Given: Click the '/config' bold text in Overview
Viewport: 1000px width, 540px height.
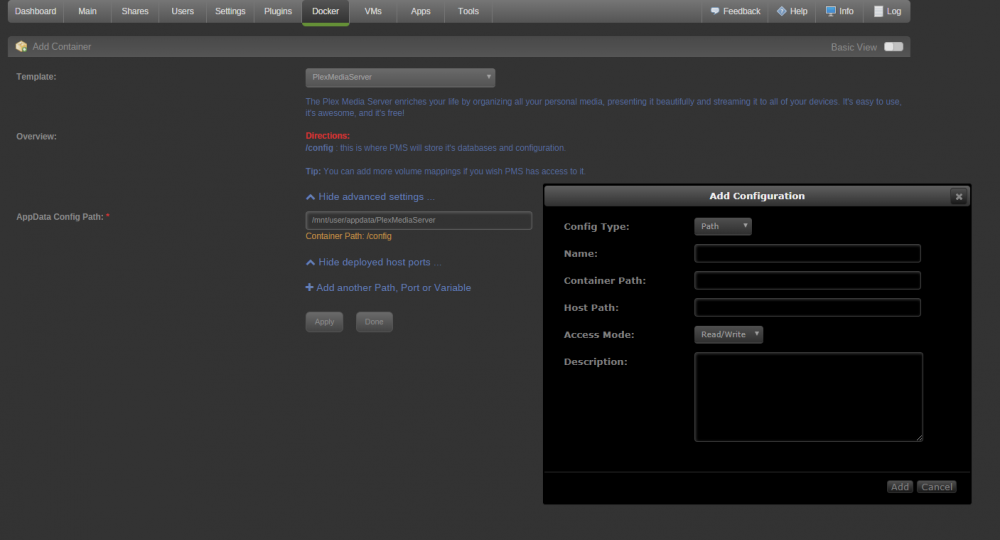Looking at the screenshot, I should tap(320, 148).
